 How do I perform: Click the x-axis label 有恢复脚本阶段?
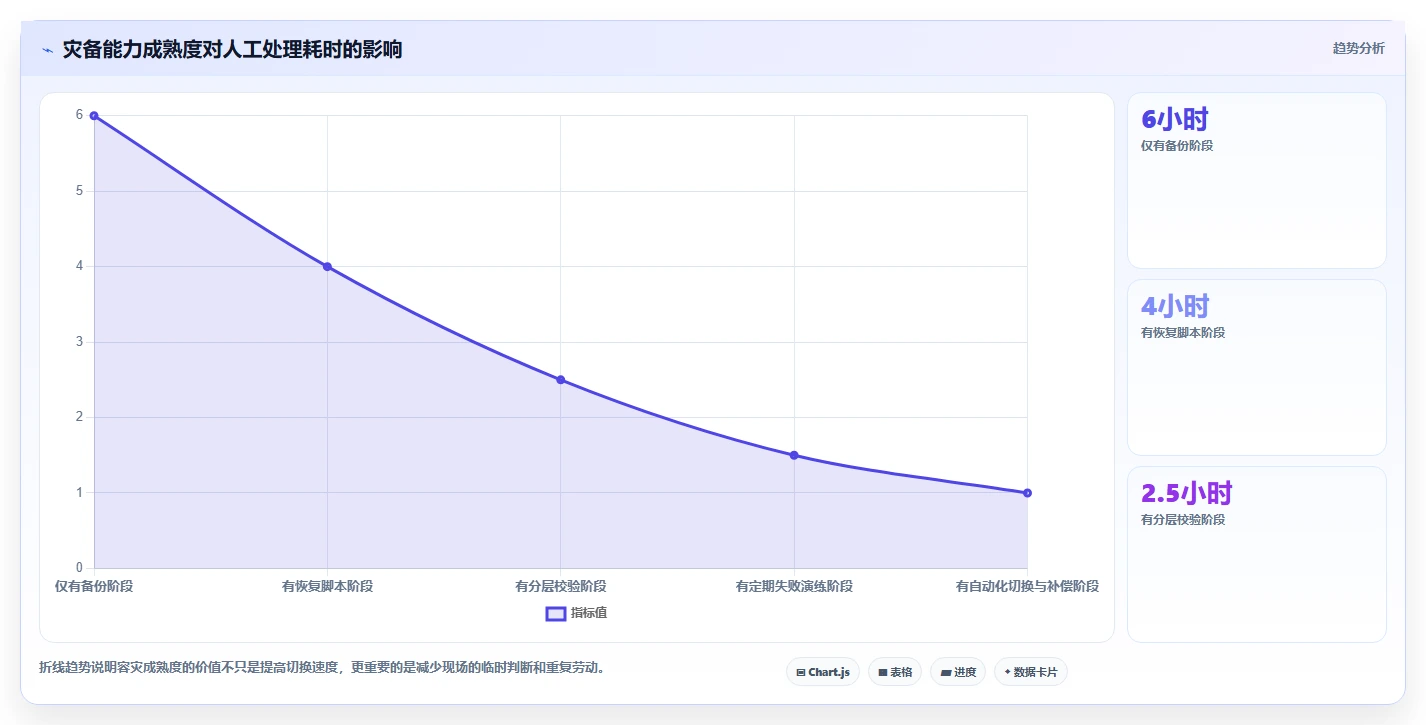327,586
